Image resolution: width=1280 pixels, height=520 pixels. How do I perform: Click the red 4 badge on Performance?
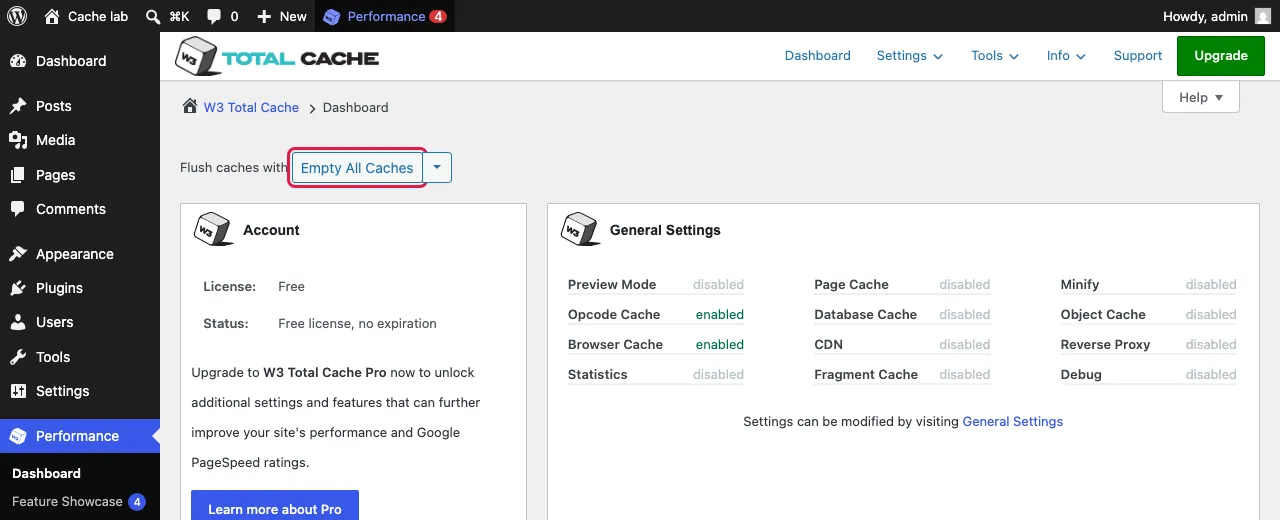click(x=438, y=16)
